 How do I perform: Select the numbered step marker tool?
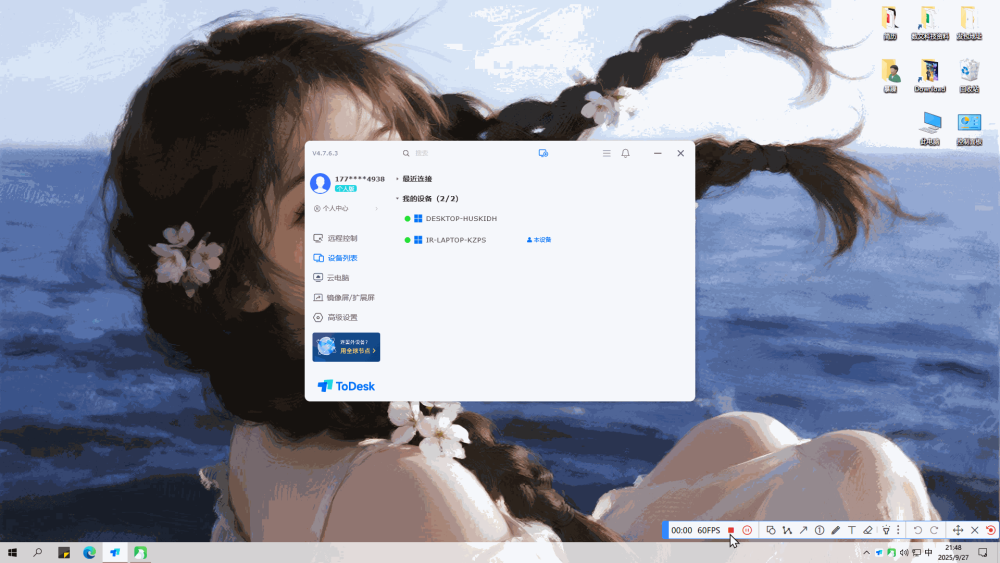[x=820, y=530]
